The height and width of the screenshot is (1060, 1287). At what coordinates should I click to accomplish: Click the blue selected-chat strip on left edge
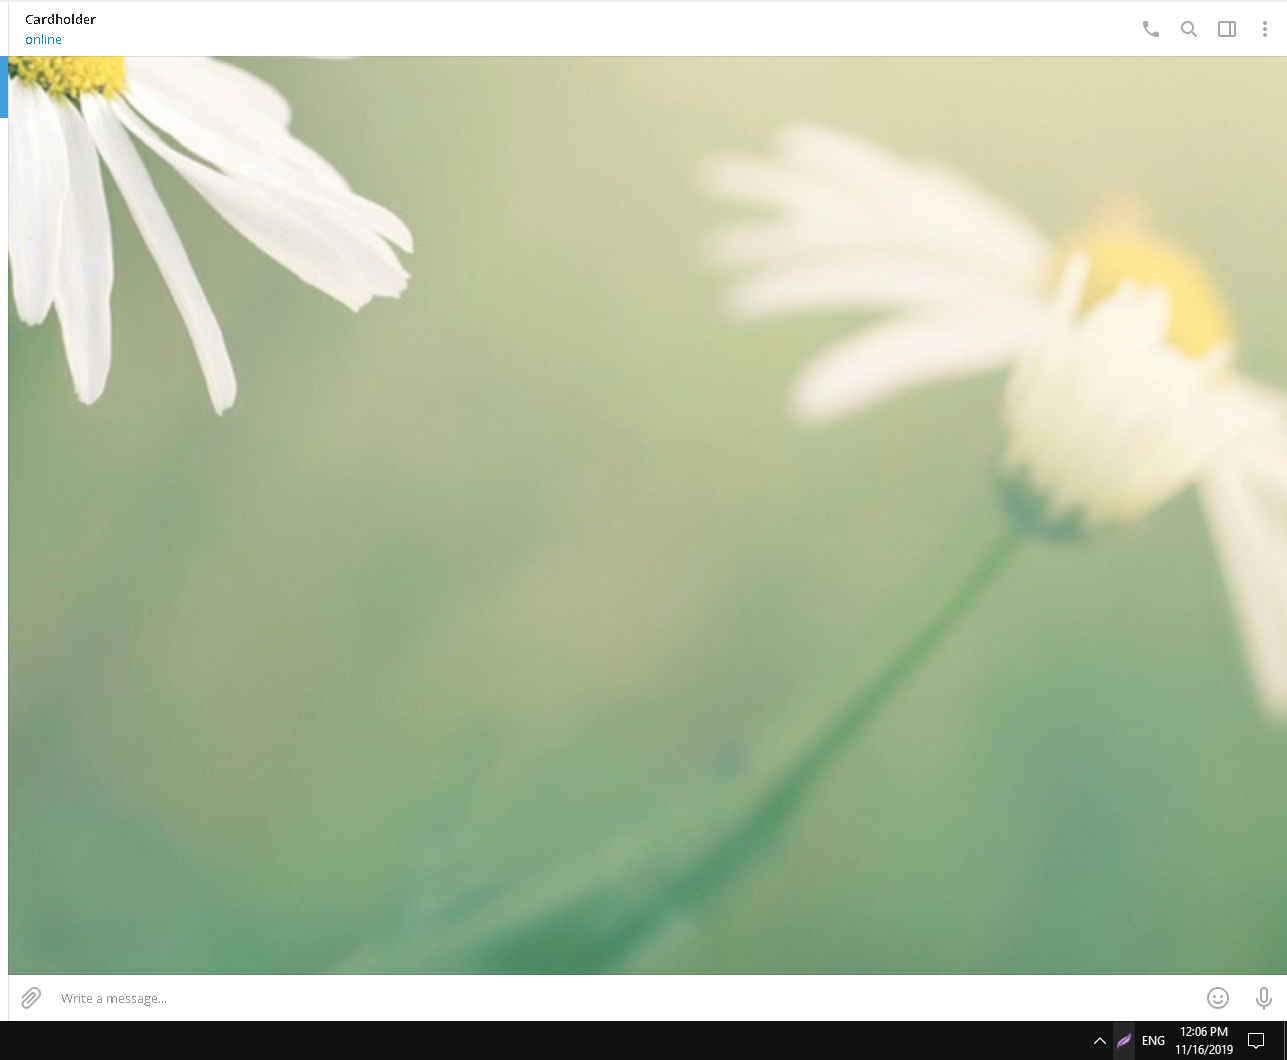coord(3,87)
